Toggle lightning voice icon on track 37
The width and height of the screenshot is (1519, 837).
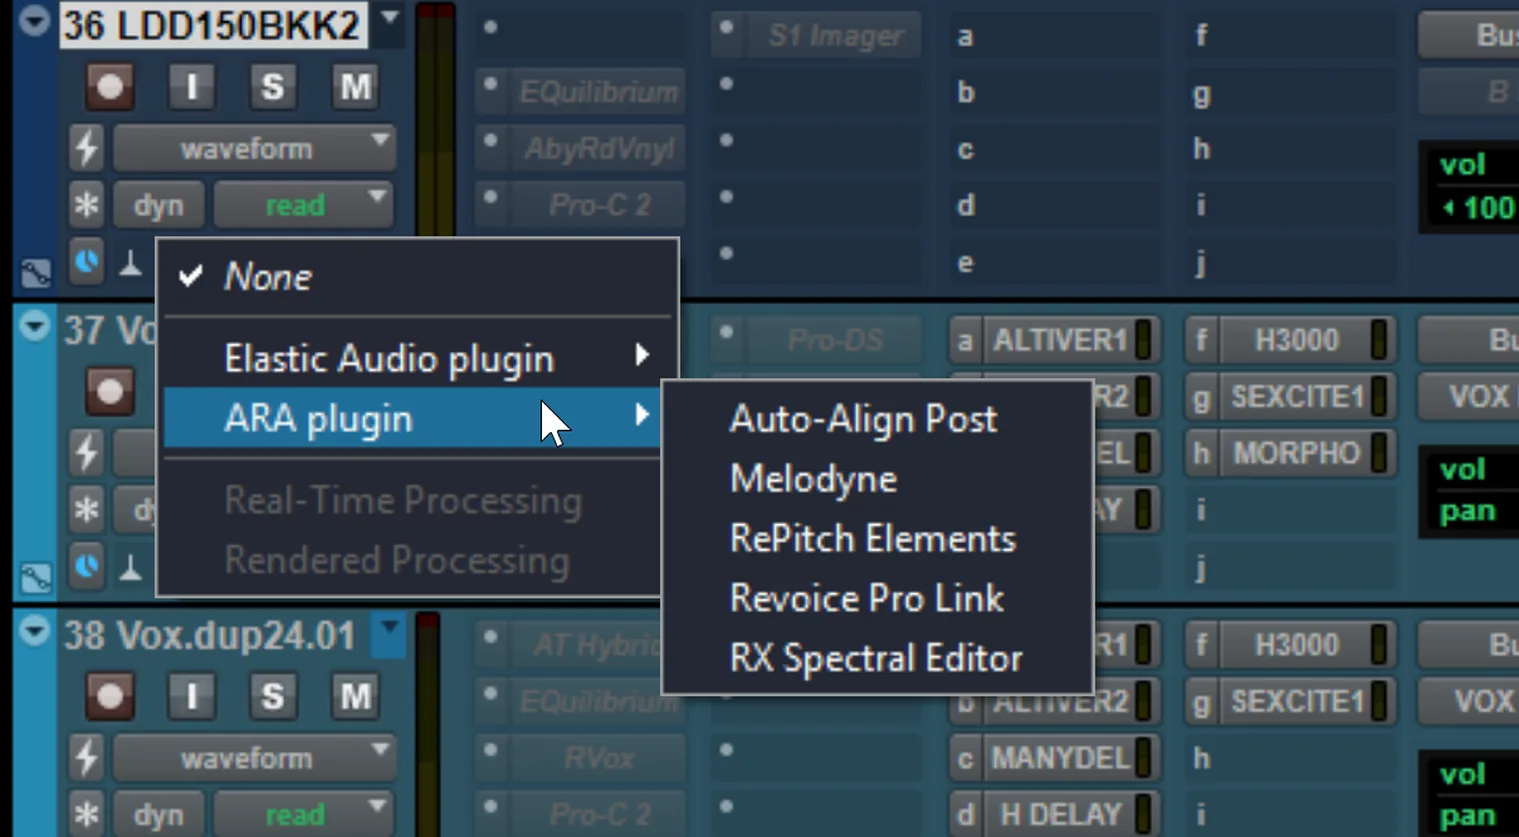[x=86, y=454]
